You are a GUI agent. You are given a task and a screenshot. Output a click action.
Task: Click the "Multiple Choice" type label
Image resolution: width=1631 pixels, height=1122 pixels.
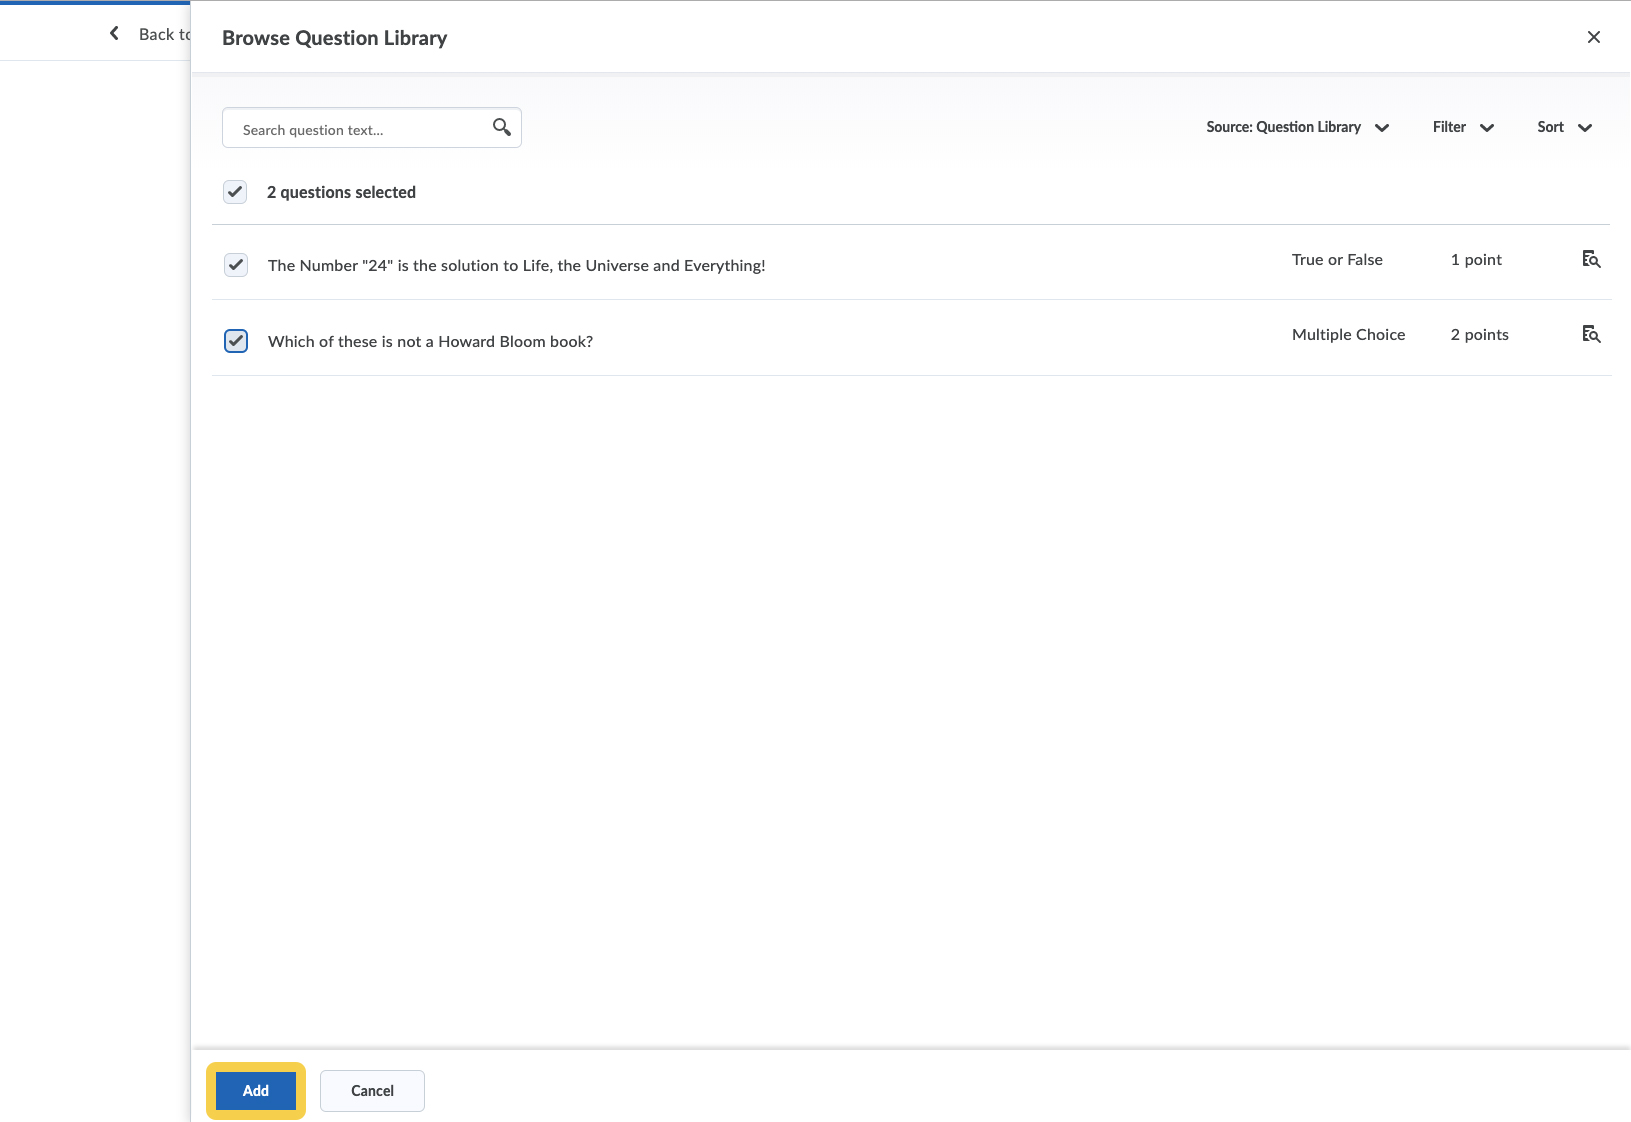click(1348, 335)
